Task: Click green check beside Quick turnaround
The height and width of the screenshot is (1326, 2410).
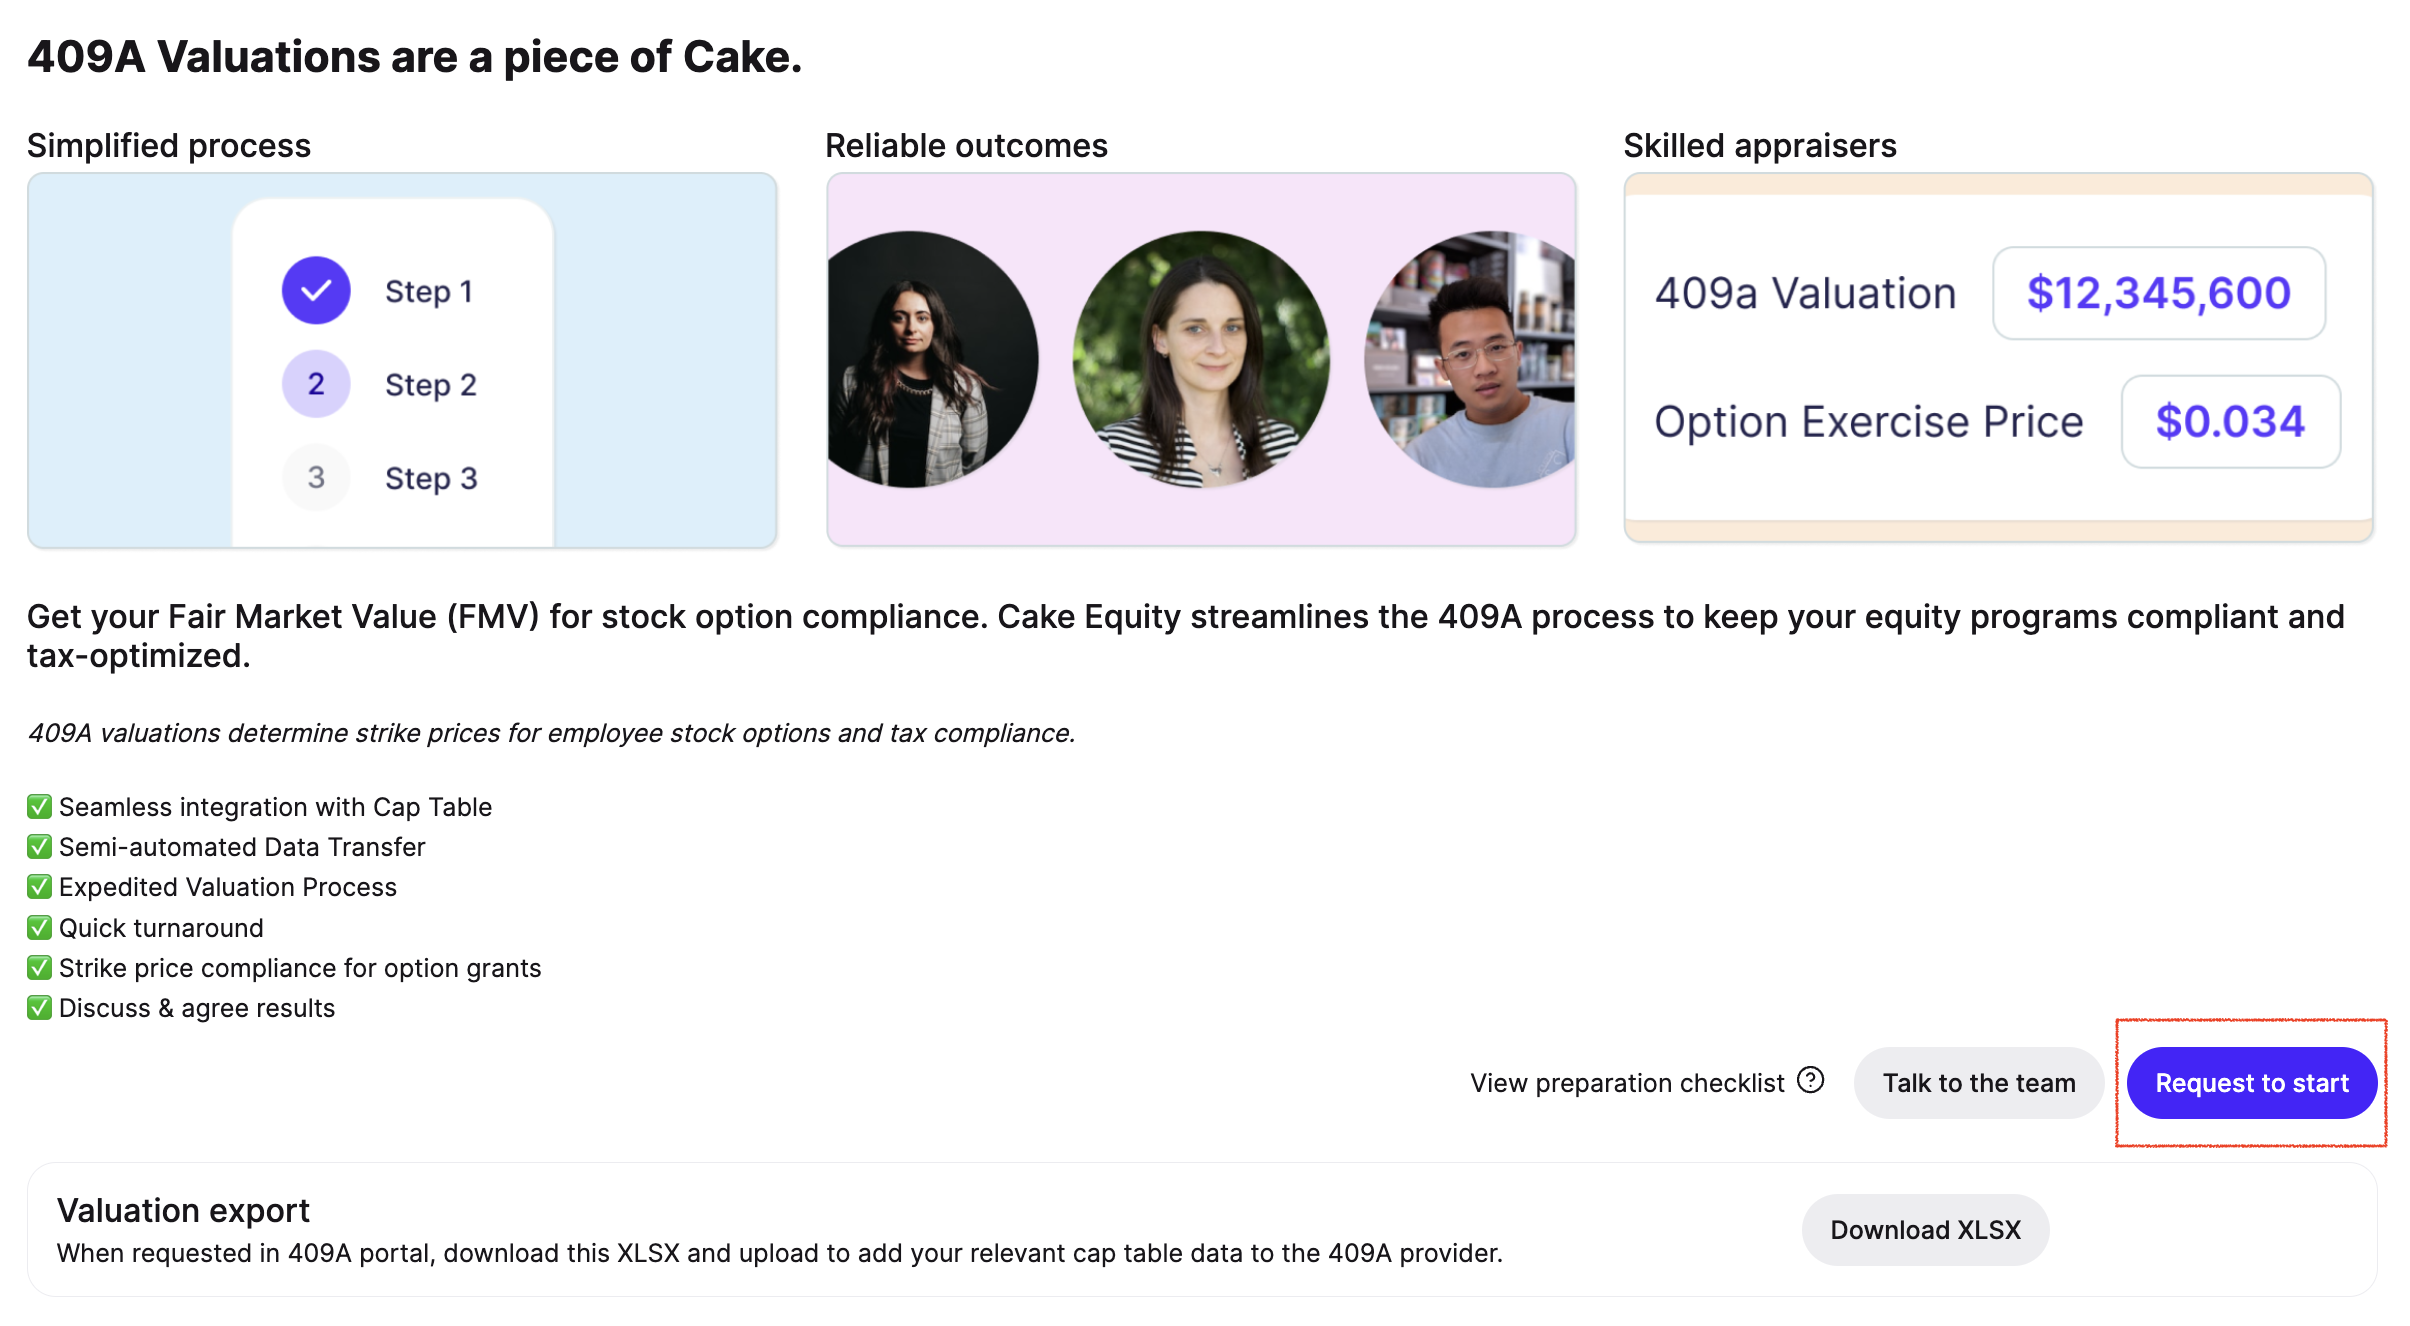Action: click(x=39, y=927)
